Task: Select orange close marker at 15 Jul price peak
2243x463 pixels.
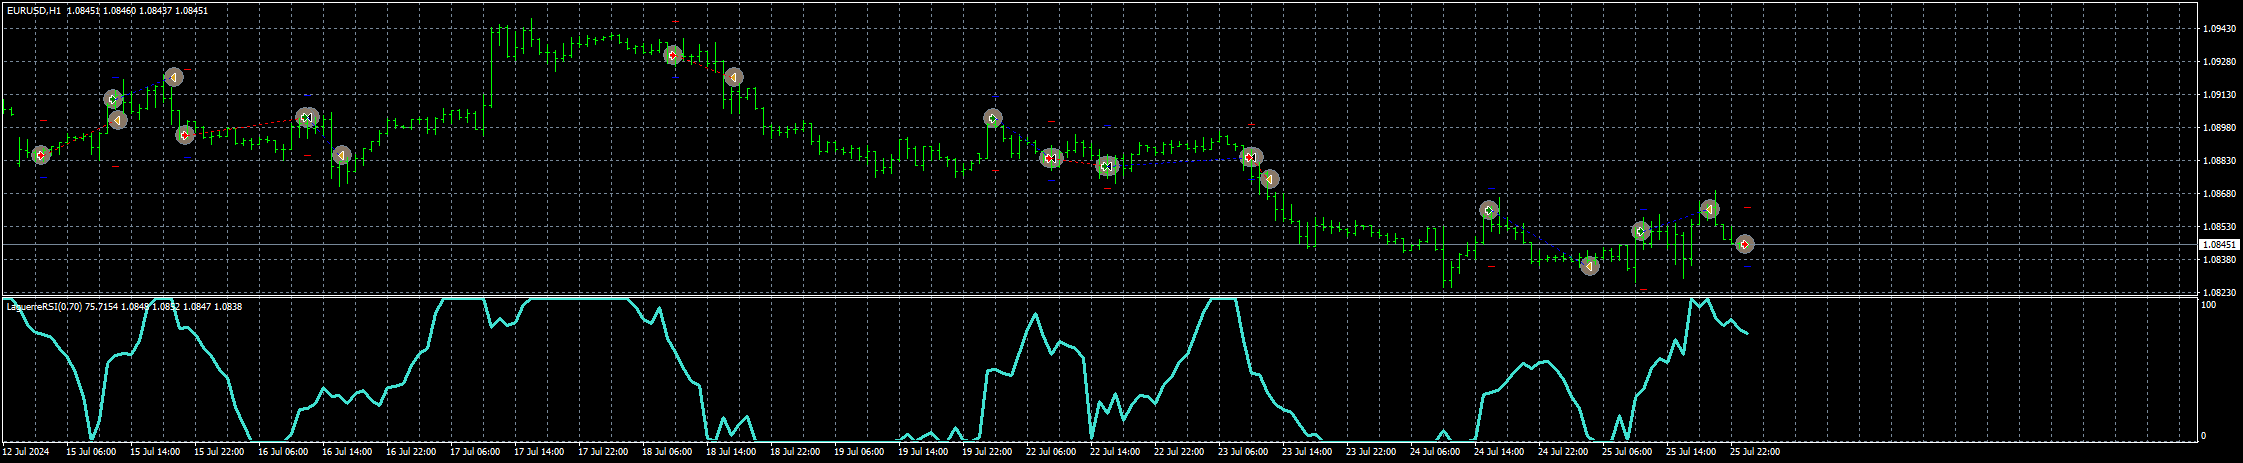Action: [173, 77]
